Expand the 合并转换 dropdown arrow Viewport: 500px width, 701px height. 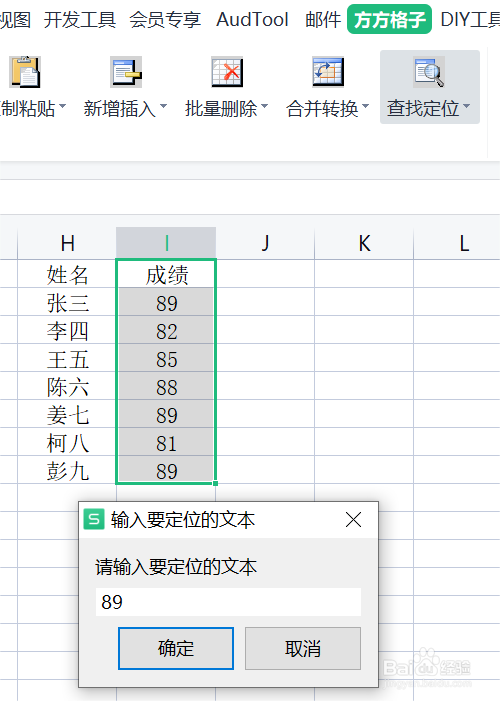pos(366,106)
